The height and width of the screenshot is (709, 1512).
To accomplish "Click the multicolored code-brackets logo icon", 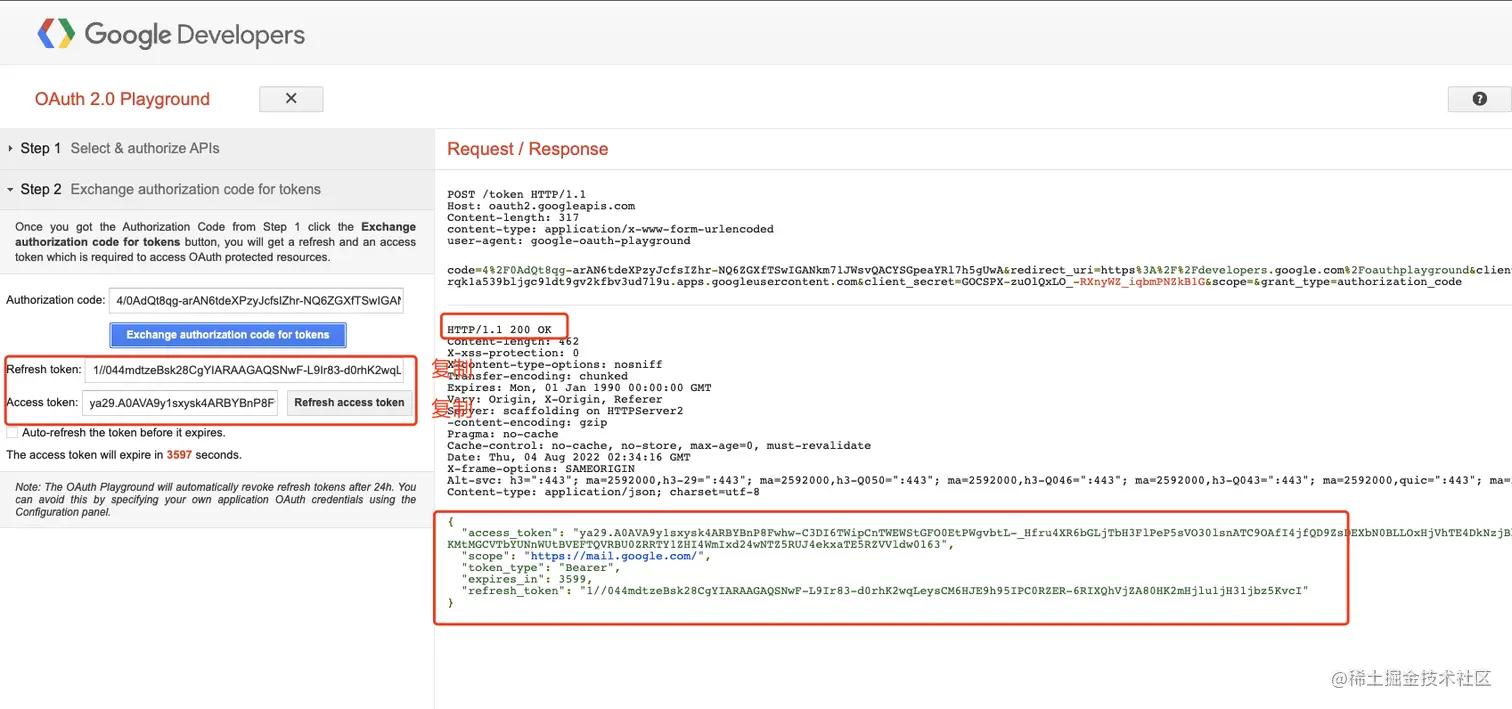I will (x=56, y=33).
